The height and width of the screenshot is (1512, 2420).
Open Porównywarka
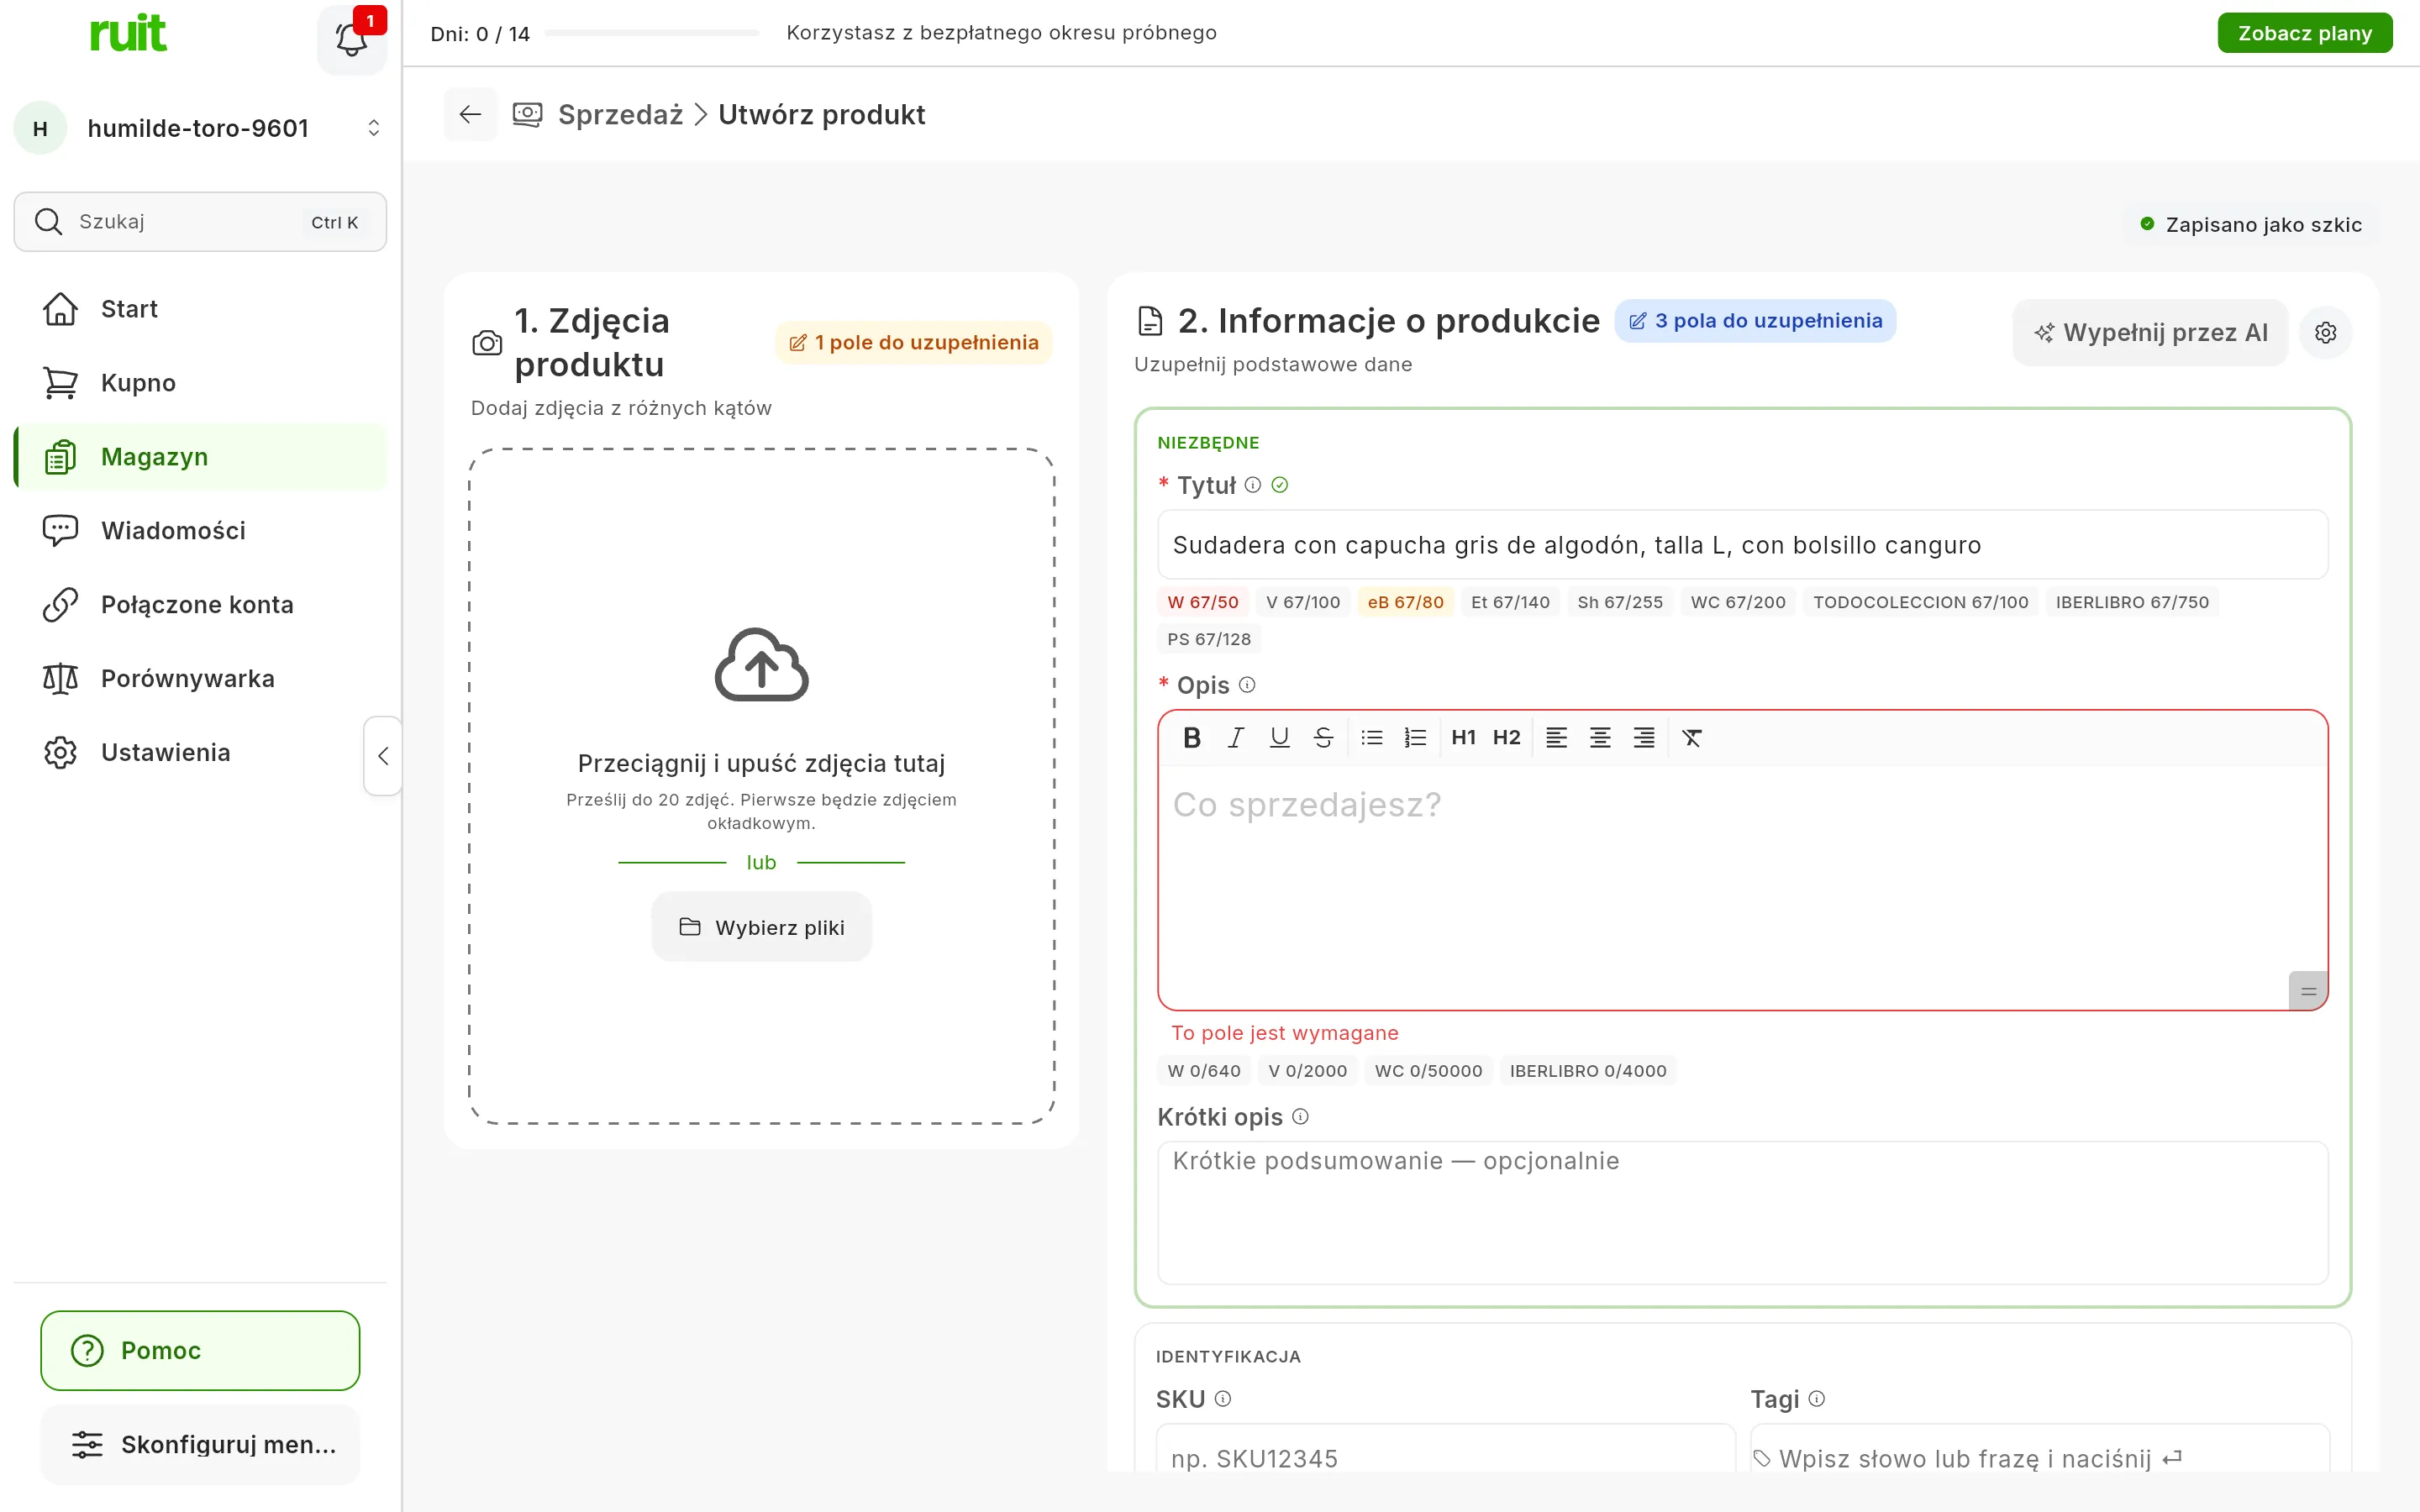coord(201,679)
